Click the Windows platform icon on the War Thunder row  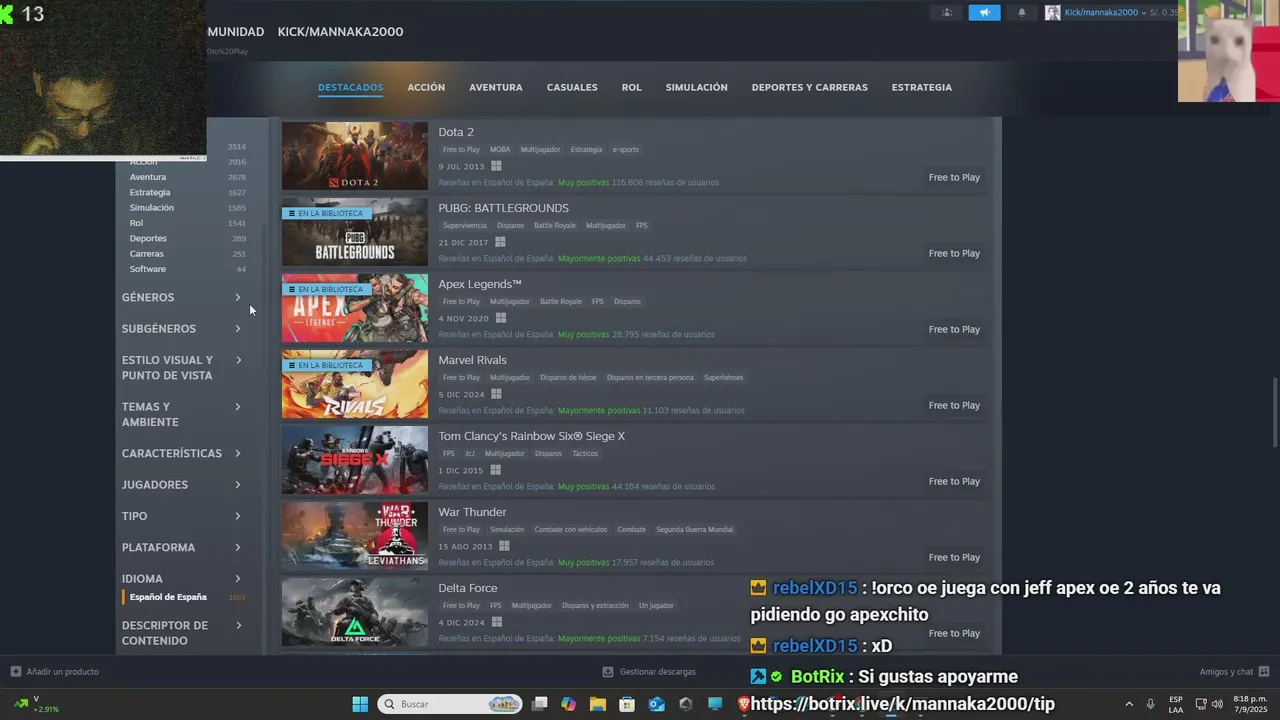point(504,546)
